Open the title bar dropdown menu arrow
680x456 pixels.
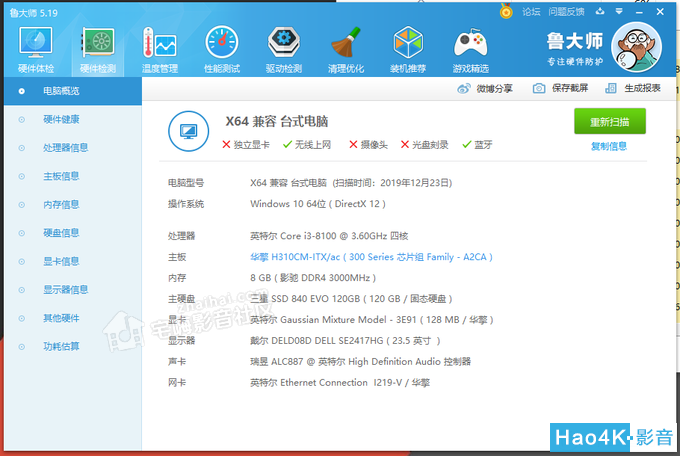point(619,11)
